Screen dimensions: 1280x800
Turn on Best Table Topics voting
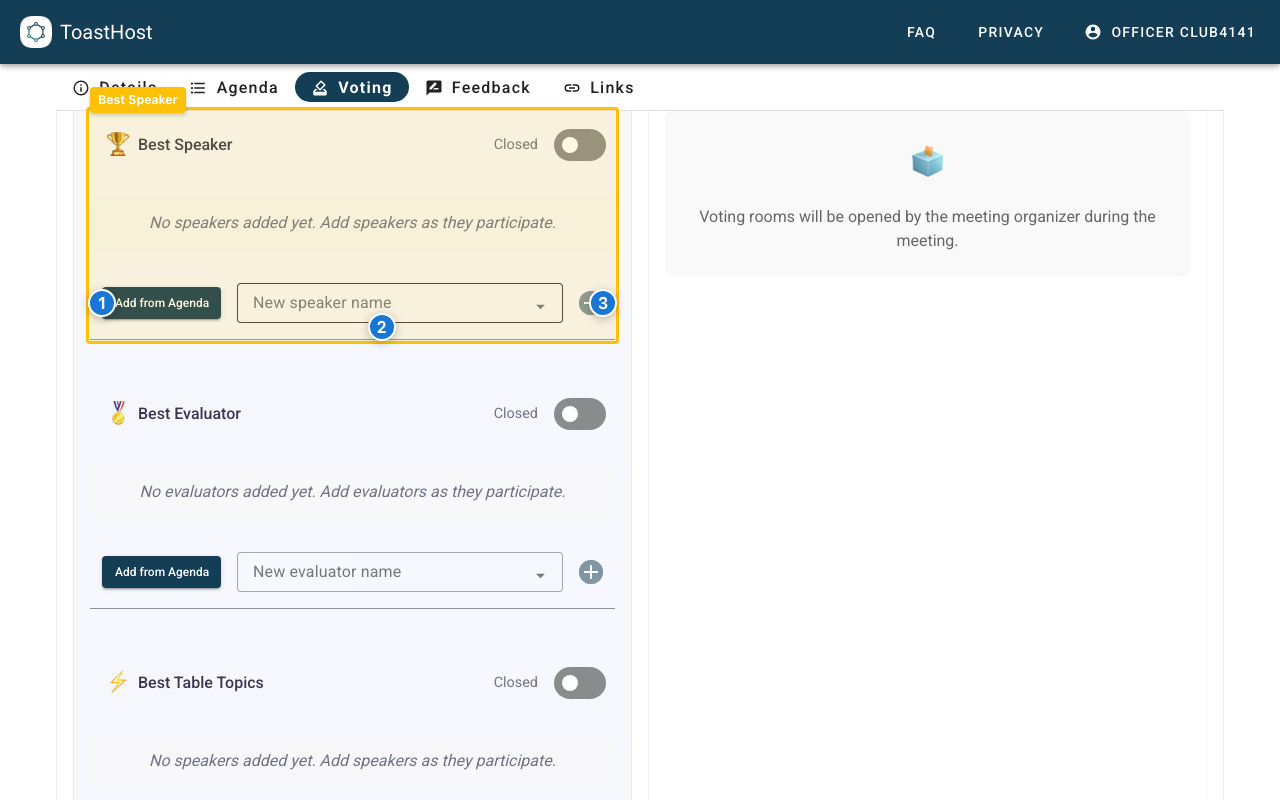tap(580, 683)
